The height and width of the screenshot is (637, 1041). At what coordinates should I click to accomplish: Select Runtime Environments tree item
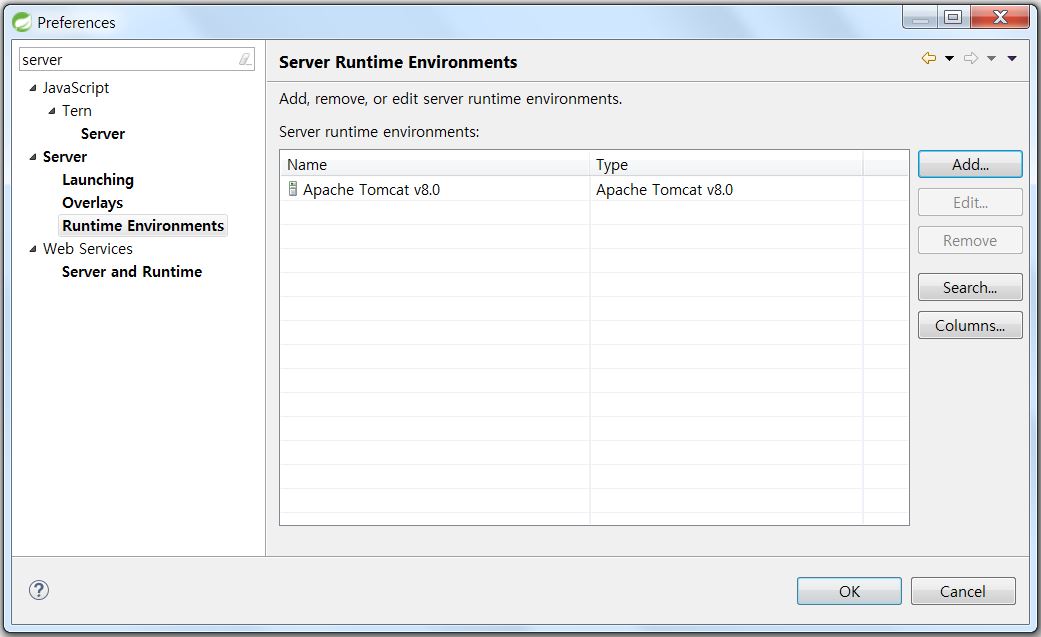pos(143,226)
